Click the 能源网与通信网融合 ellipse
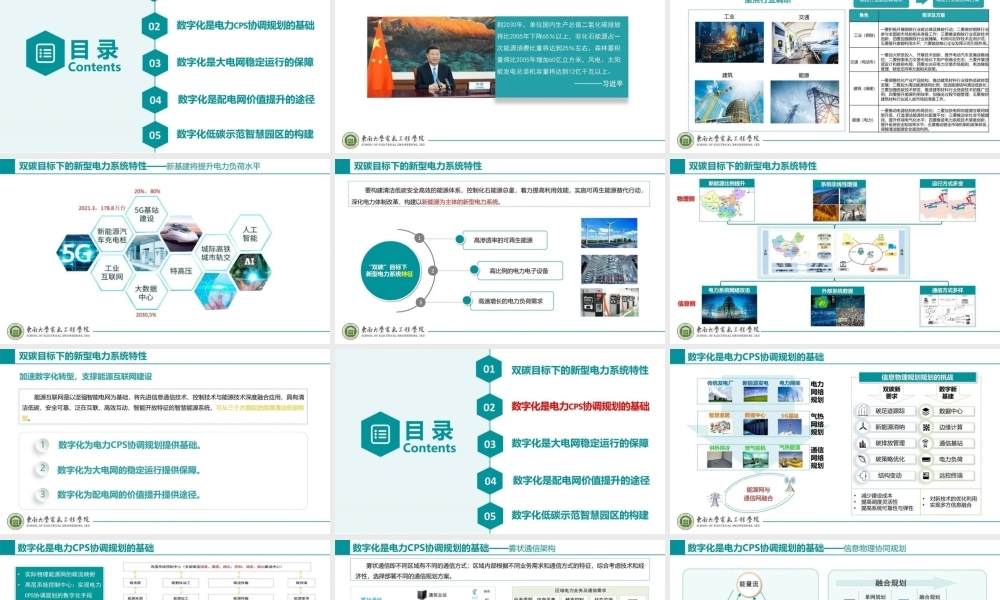 pyautogui.click(x=758, y=494)
